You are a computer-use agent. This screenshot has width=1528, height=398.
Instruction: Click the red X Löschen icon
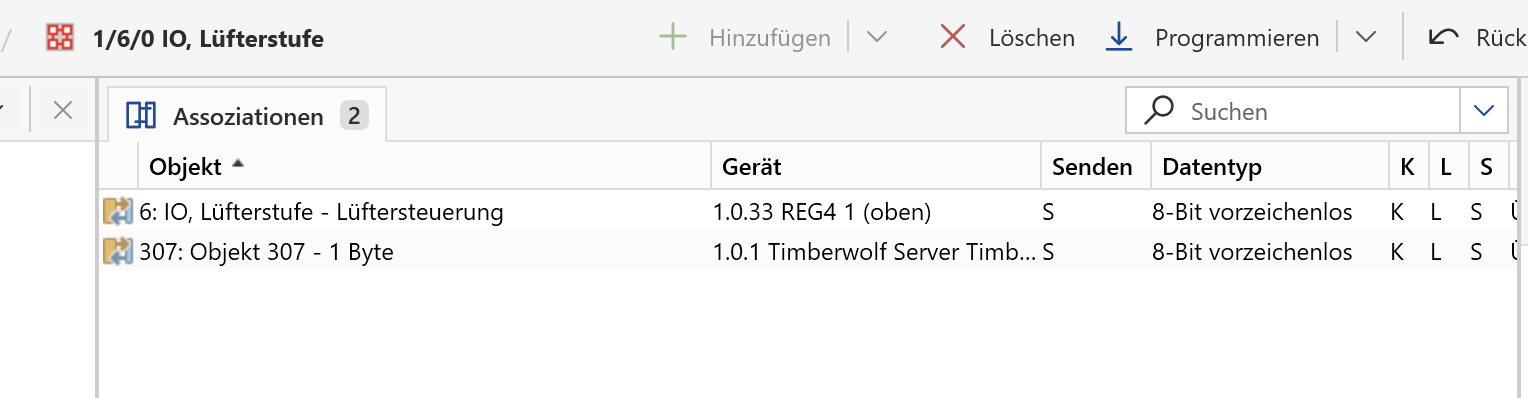[953, 38]
